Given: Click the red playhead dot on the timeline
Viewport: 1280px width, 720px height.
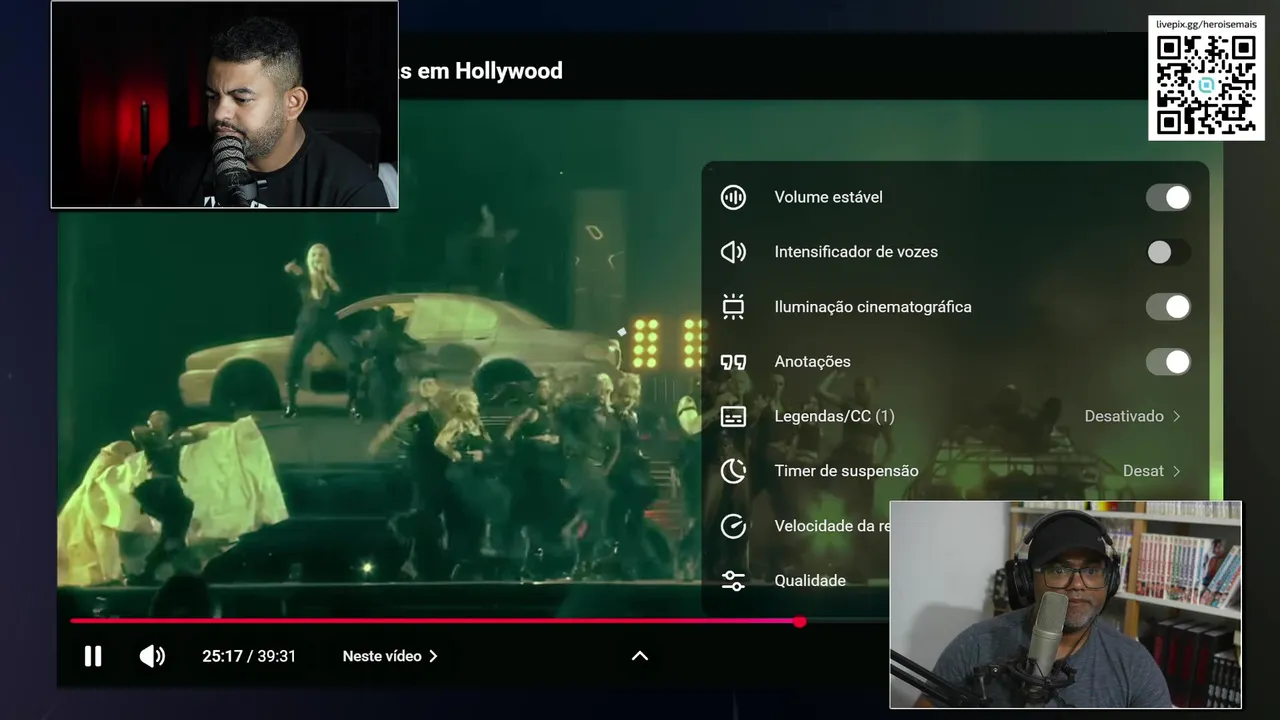Looking at the screenshot, I should 800,621.
